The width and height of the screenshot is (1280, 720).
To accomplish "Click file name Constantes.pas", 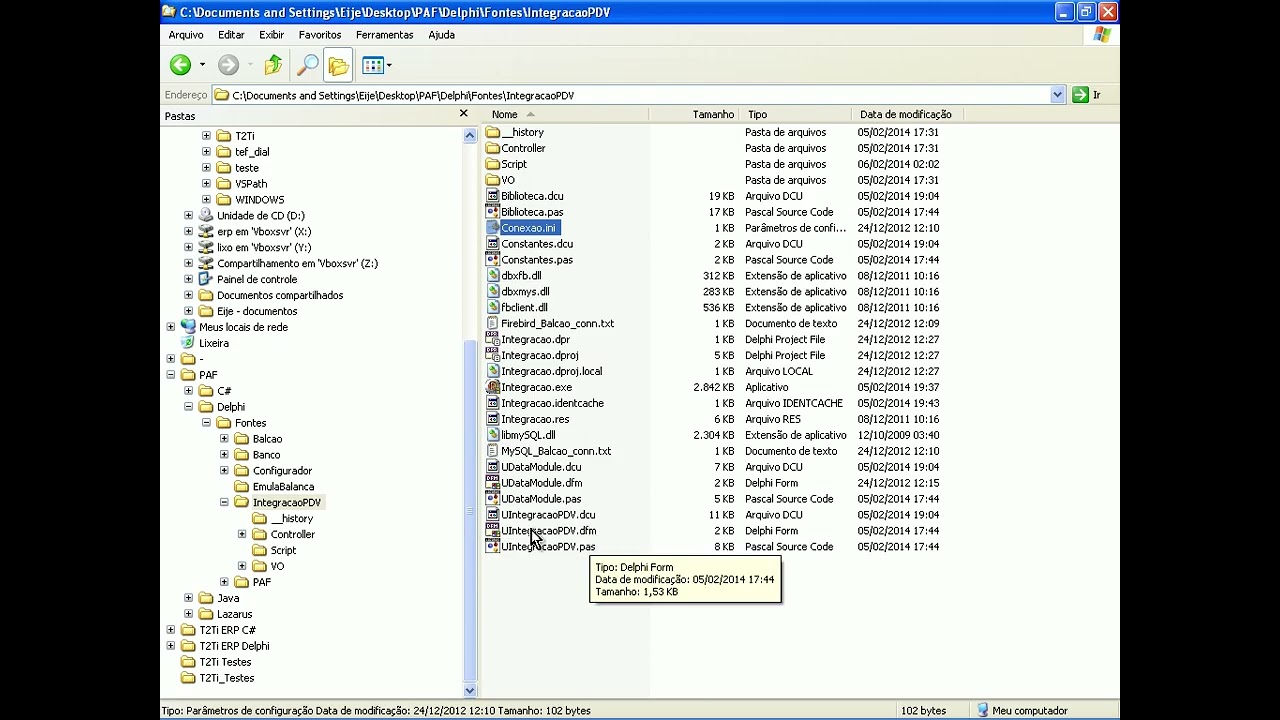I will (537, 260).
